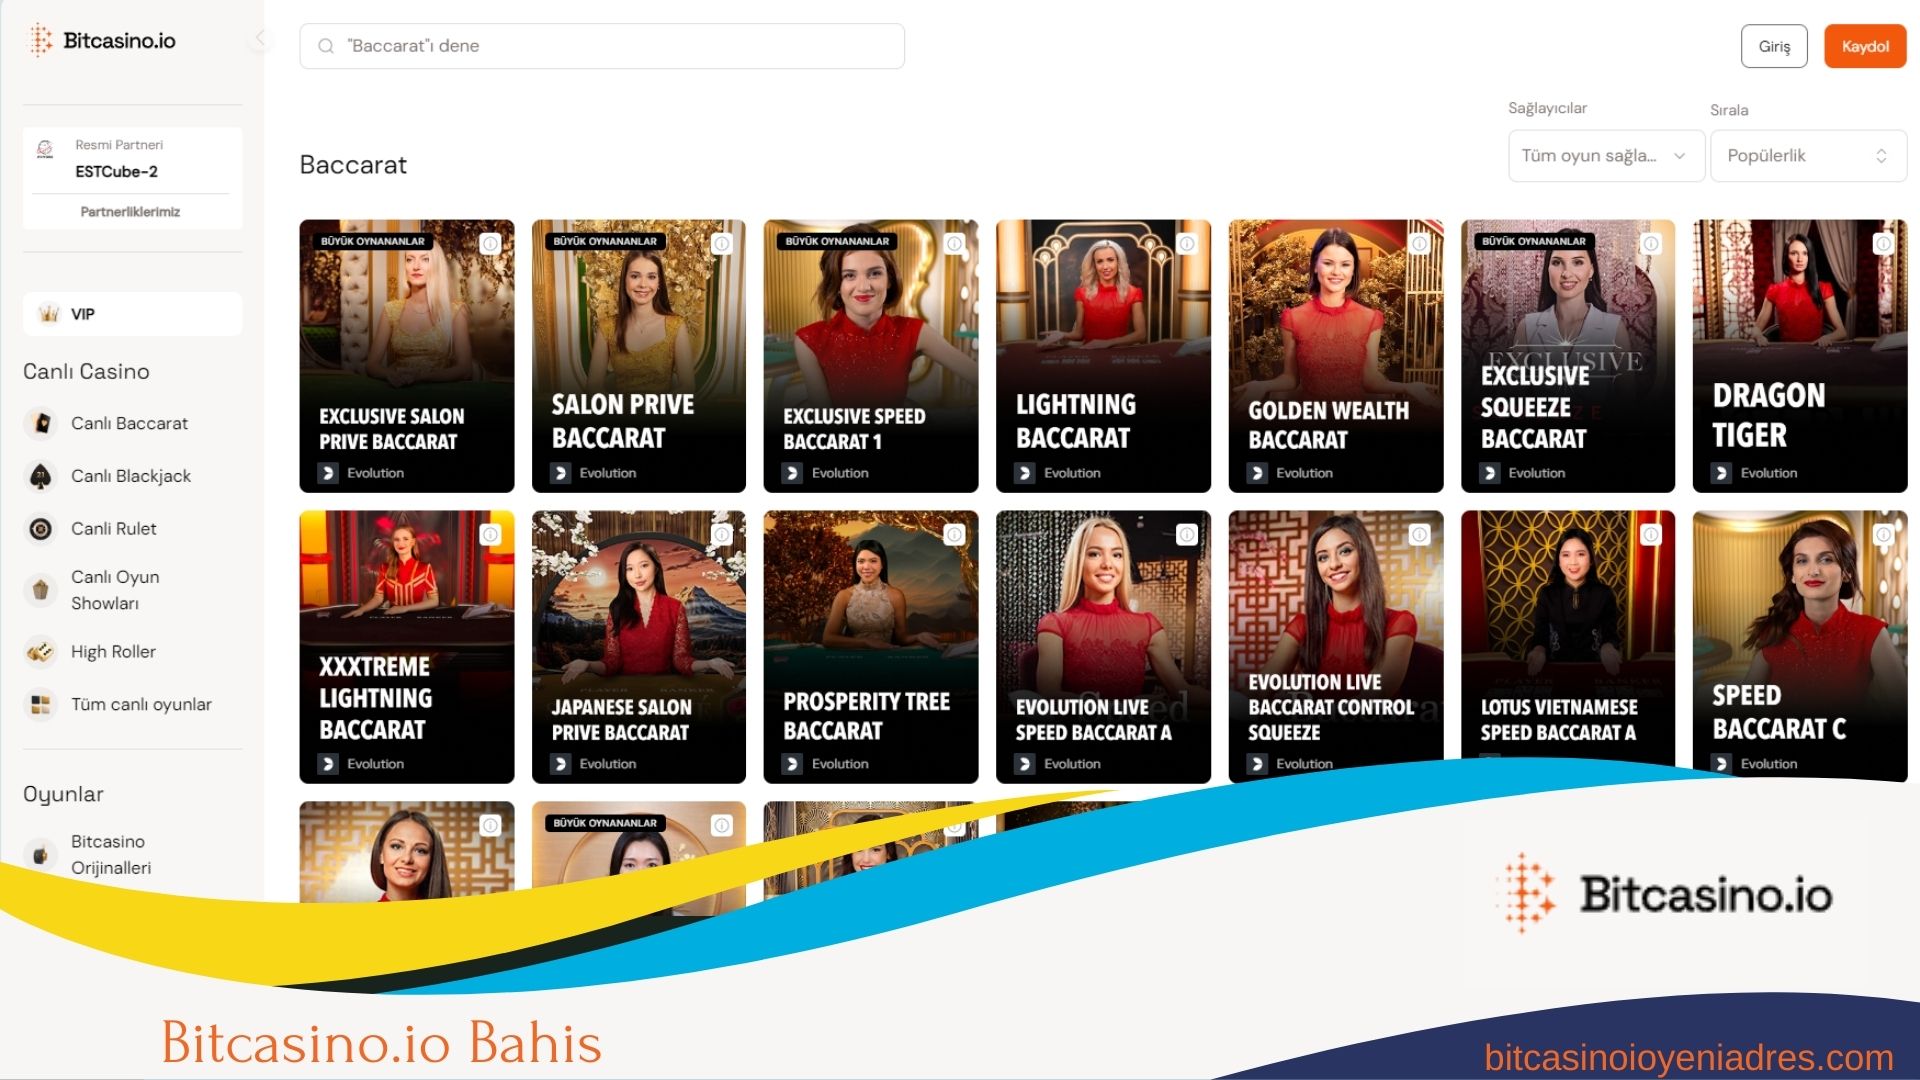Click the Kaydol register button
Screen dimensions: 1920x1080
point(1865,46)
